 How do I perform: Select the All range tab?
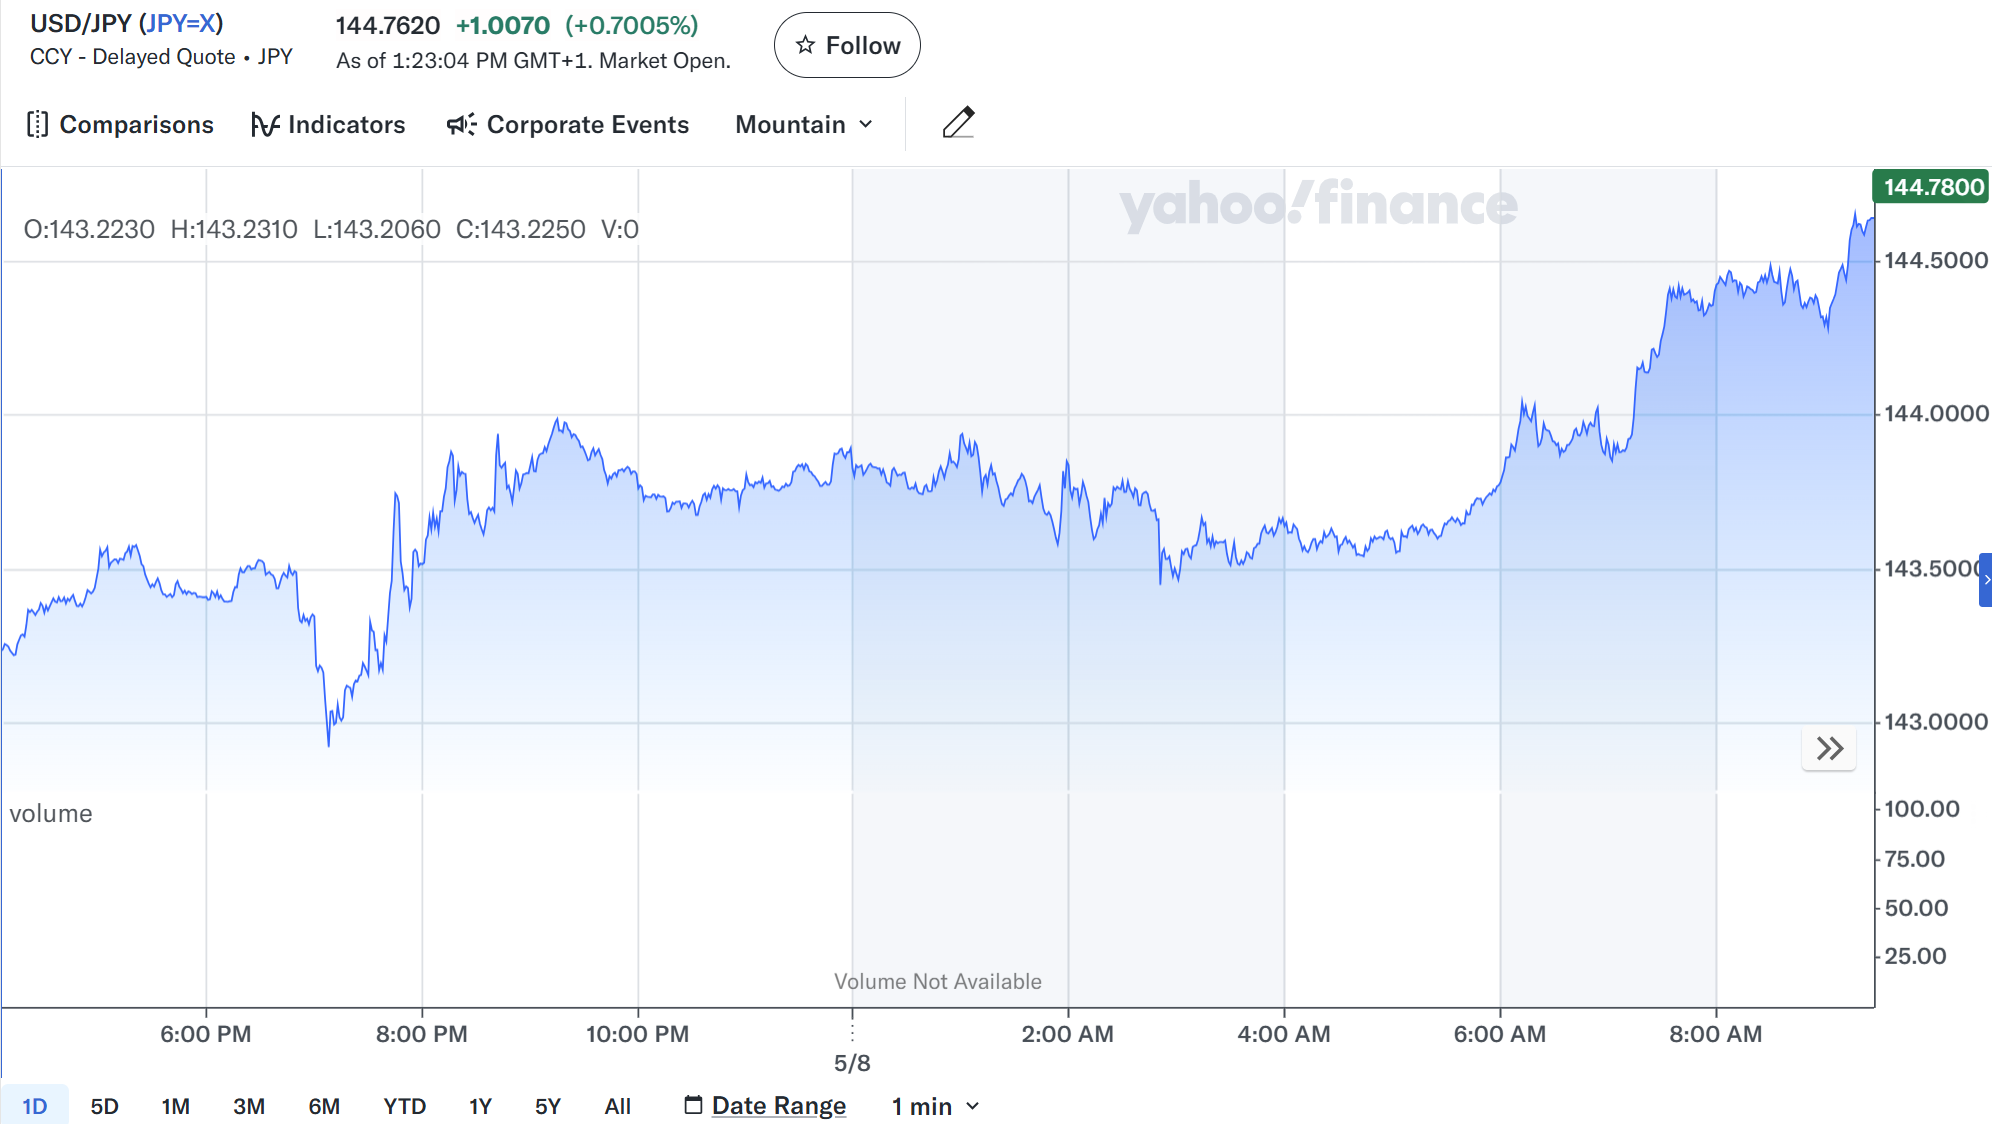pos(618,1106)
